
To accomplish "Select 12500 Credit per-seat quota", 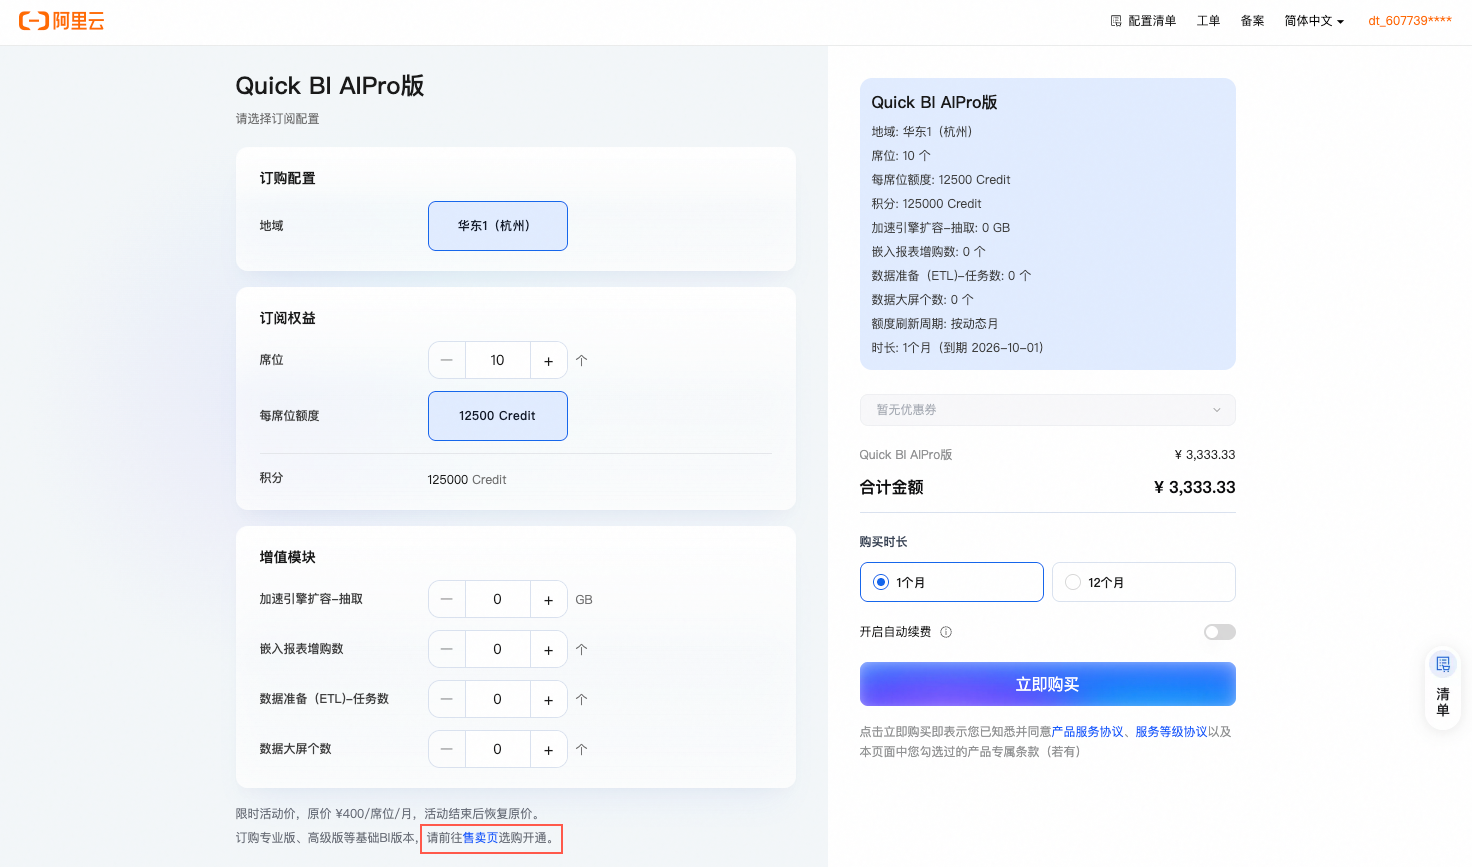I will [498, 416].
